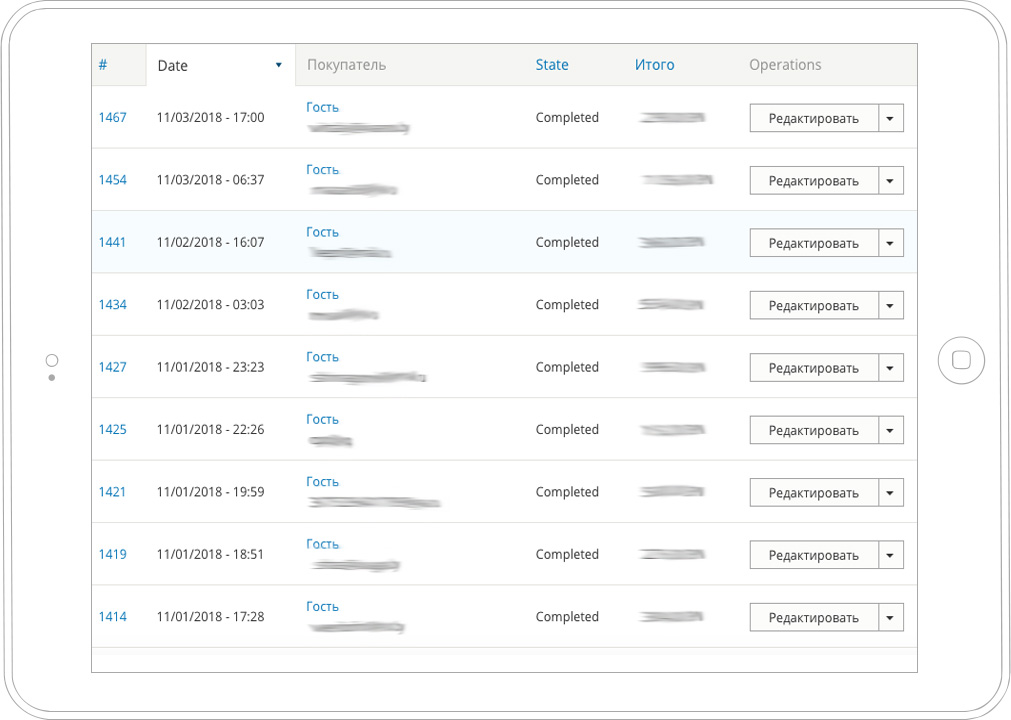1011x720 pixels.
Task: Click Редактировать for order 1441
Action: [x=814, y=244]
